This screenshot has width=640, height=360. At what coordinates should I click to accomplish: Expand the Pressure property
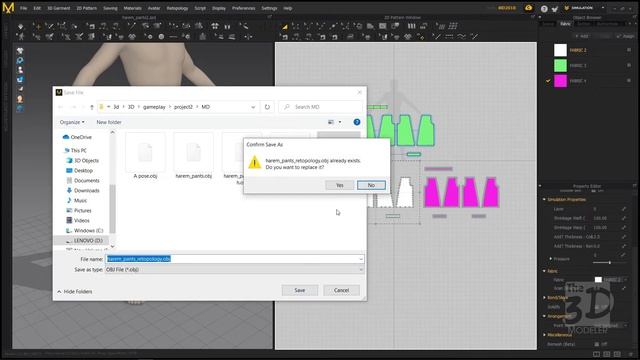[x=551, y=259]
